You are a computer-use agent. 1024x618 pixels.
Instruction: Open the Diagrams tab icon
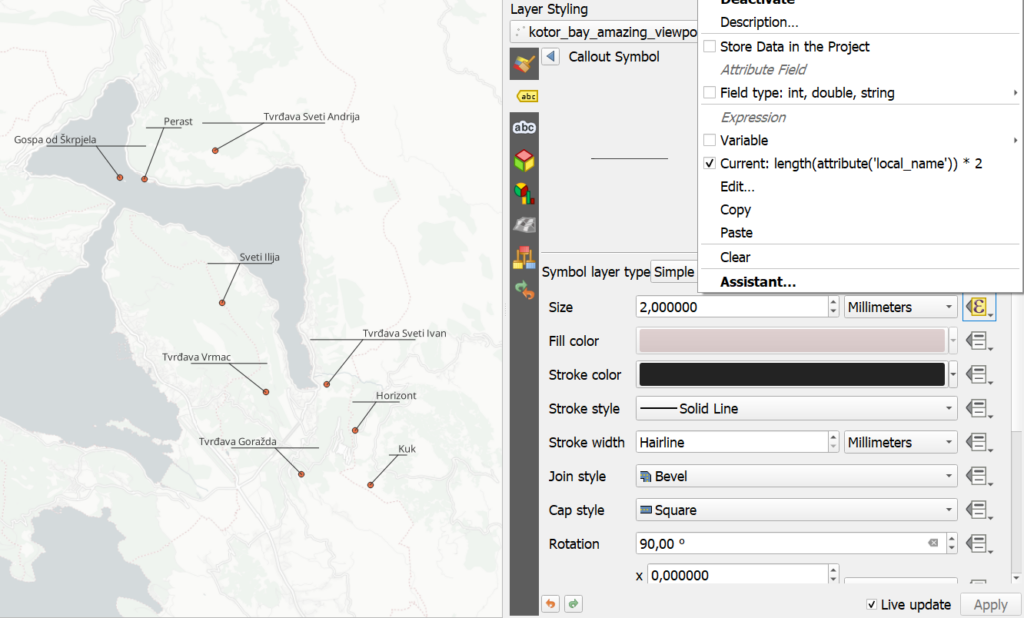[524, 193]
